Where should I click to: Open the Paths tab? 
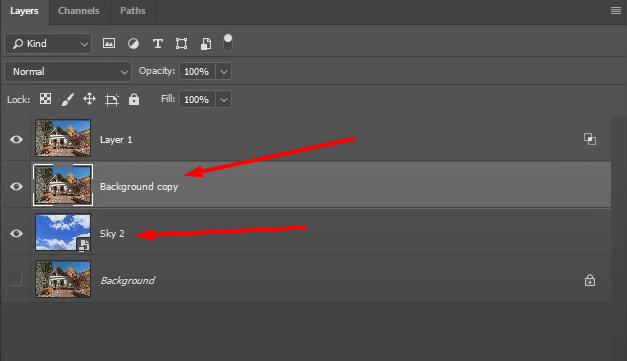pyautogui.click(x=132, y=11)
